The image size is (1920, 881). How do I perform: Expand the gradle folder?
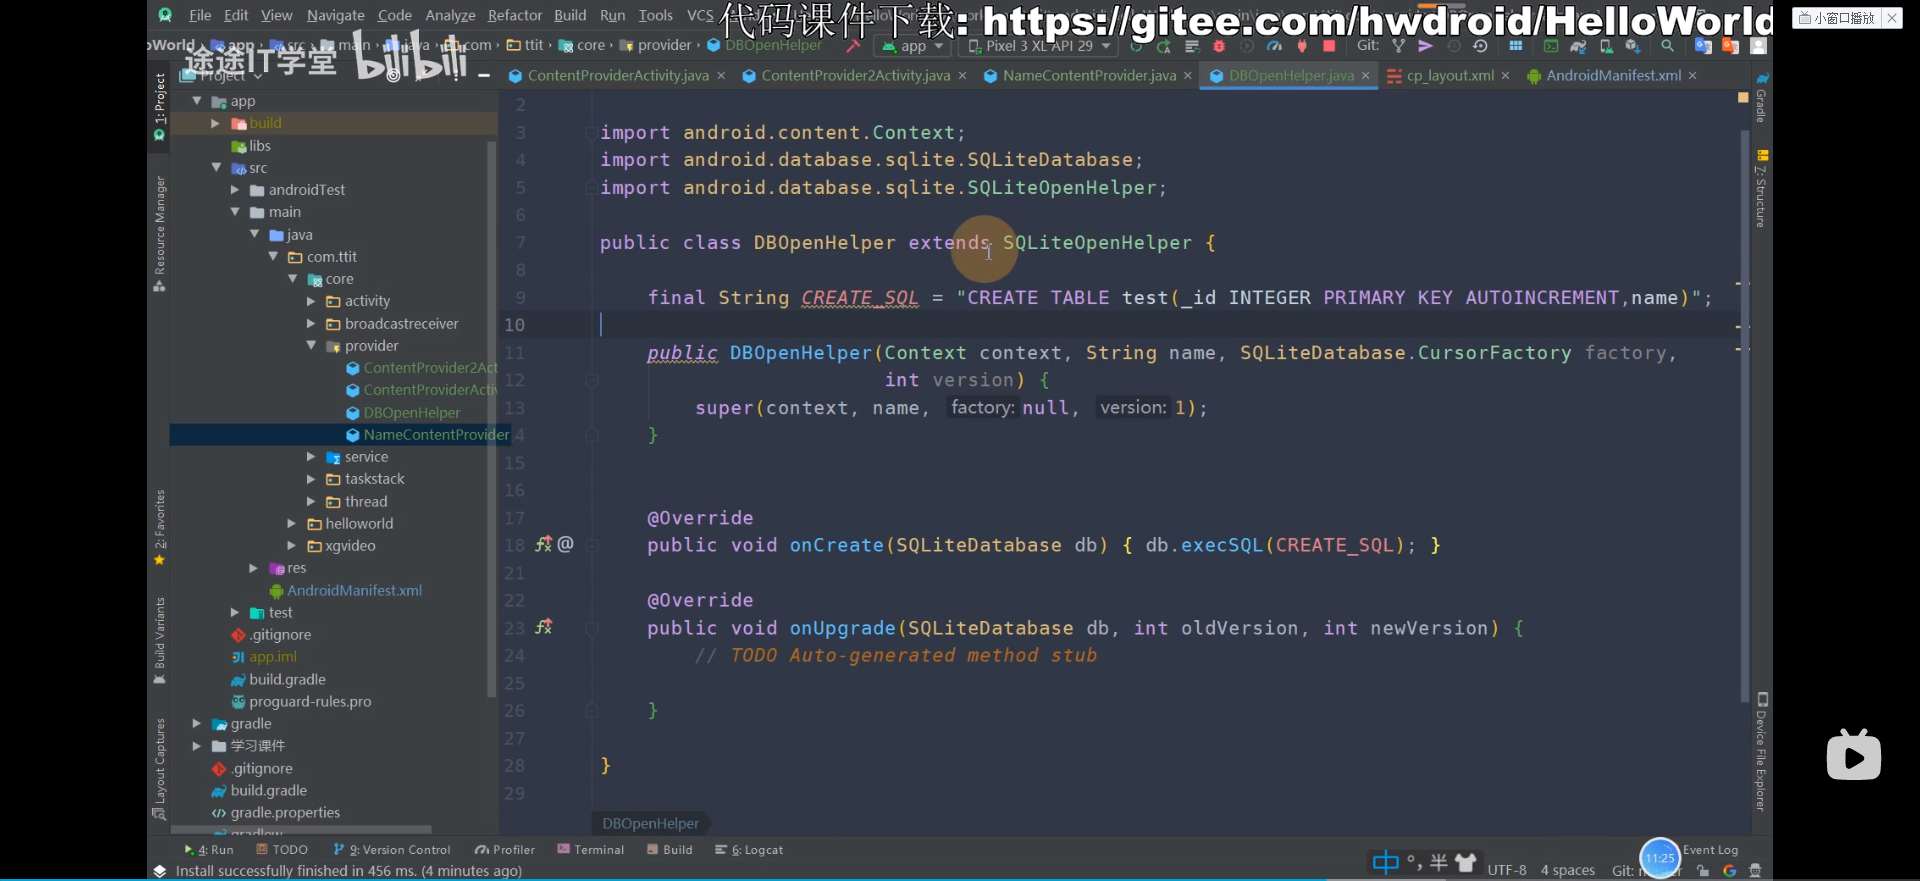[197, 723]
